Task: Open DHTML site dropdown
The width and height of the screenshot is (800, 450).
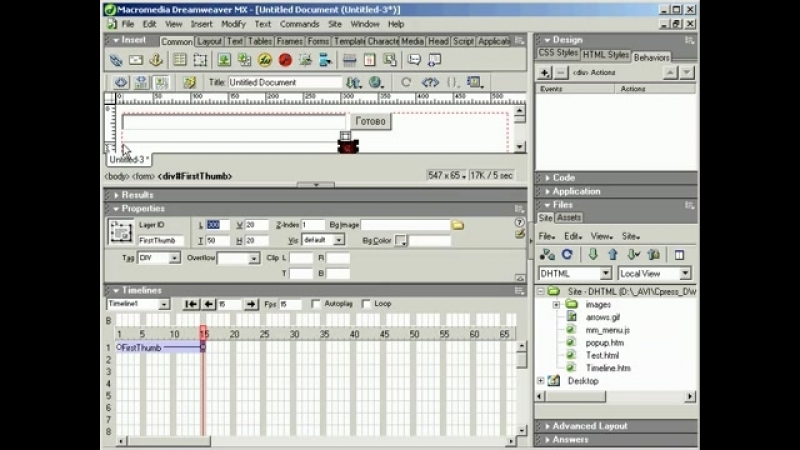Action: click(x=605, y=274)
